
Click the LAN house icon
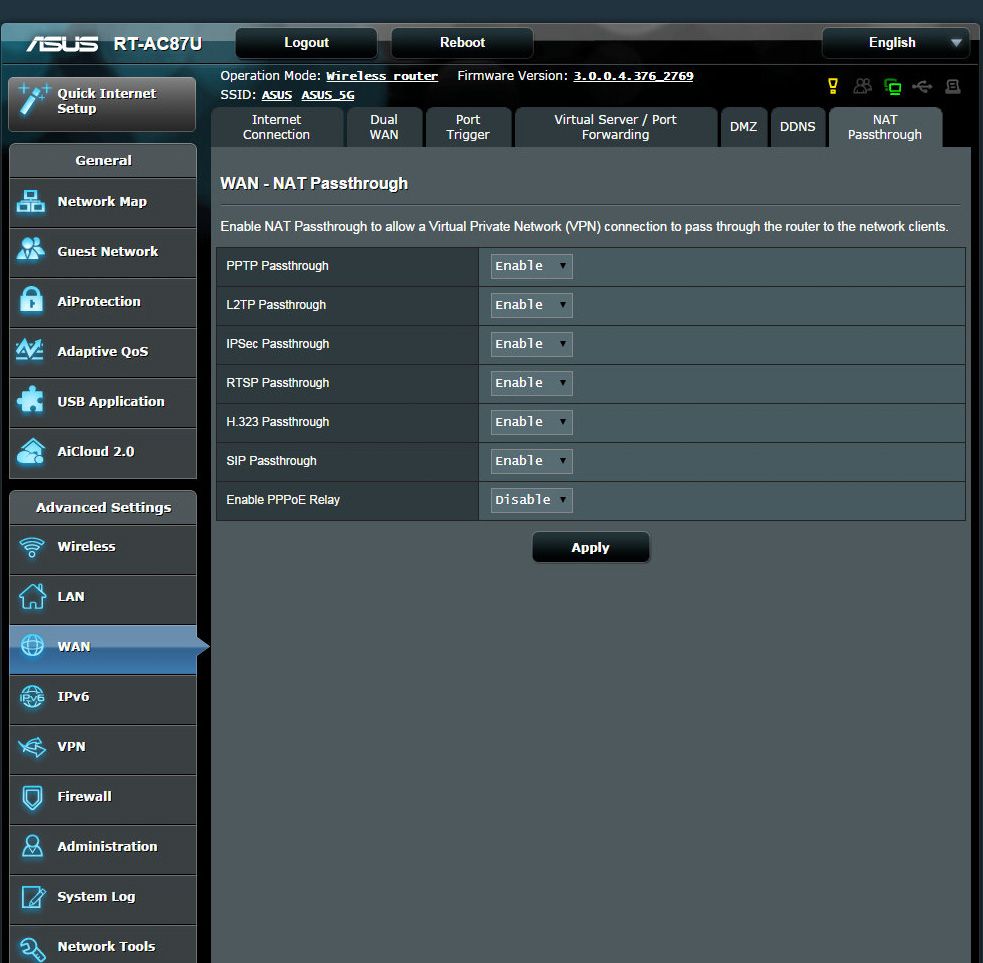point(32,596)
